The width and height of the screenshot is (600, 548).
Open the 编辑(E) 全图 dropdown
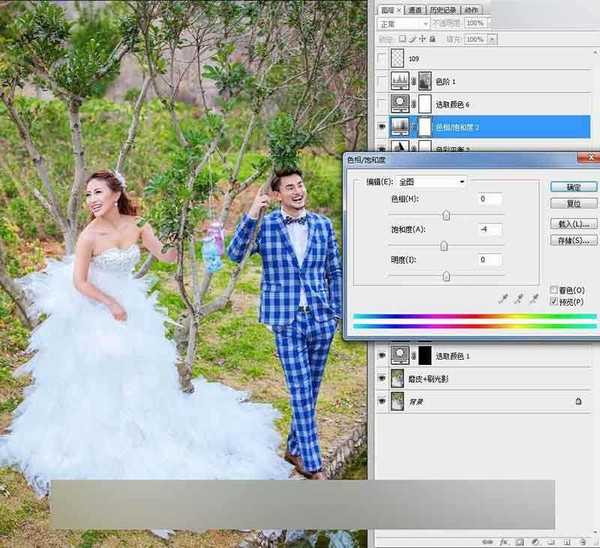click(x=431, y=181)
